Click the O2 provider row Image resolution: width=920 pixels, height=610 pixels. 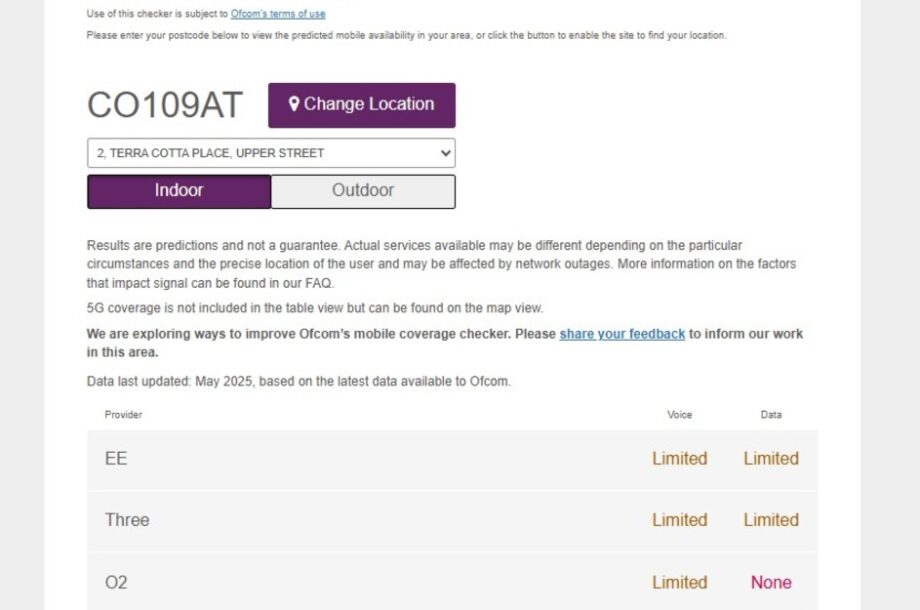coord(452,582)
